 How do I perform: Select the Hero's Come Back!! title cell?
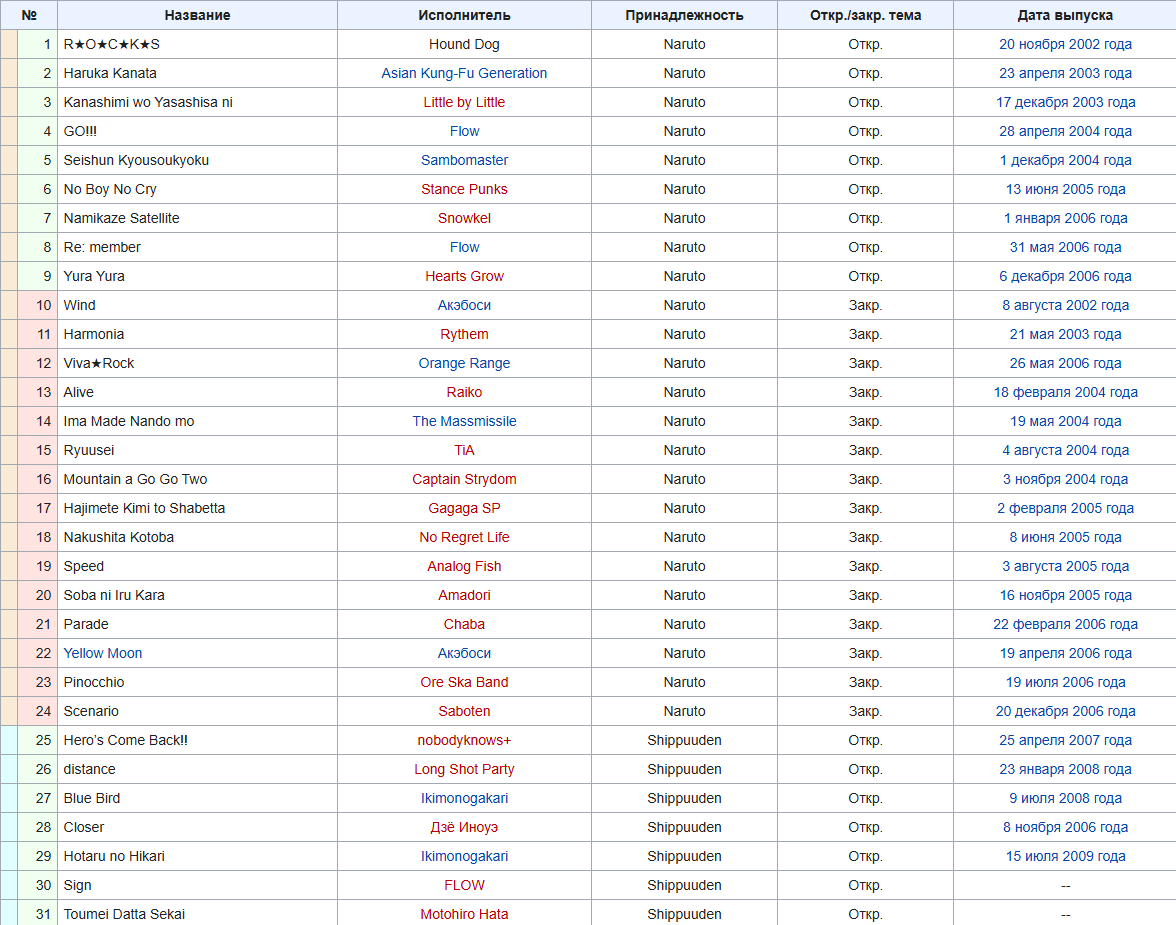pos(197,740)
